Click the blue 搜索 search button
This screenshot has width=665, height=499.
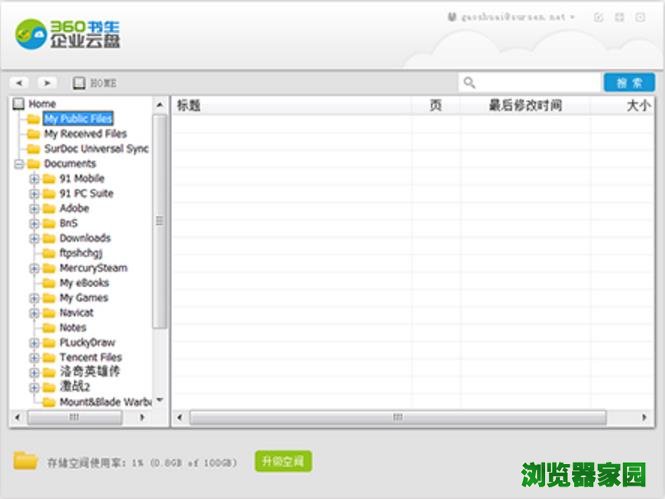[629, 83]
